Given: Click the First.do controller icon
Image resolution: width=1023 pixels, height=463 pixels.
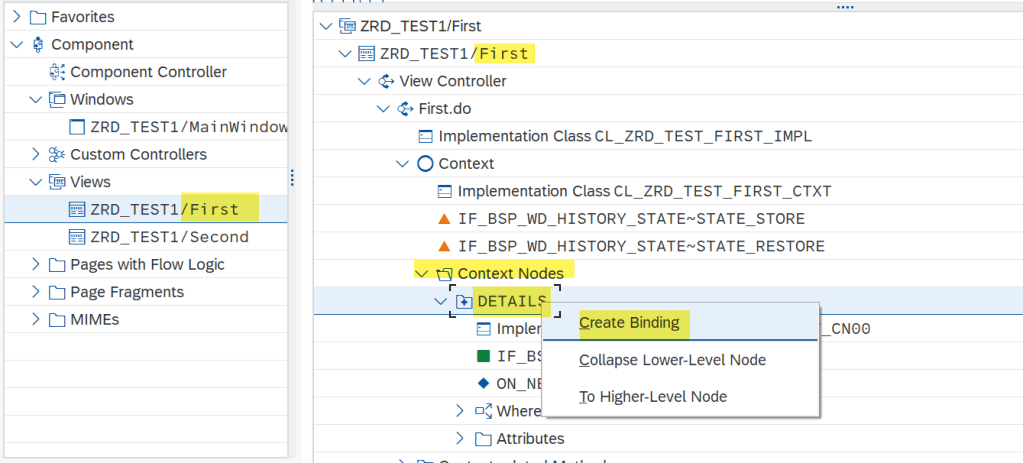Looking at the screenshot, I should click(405, 108).
